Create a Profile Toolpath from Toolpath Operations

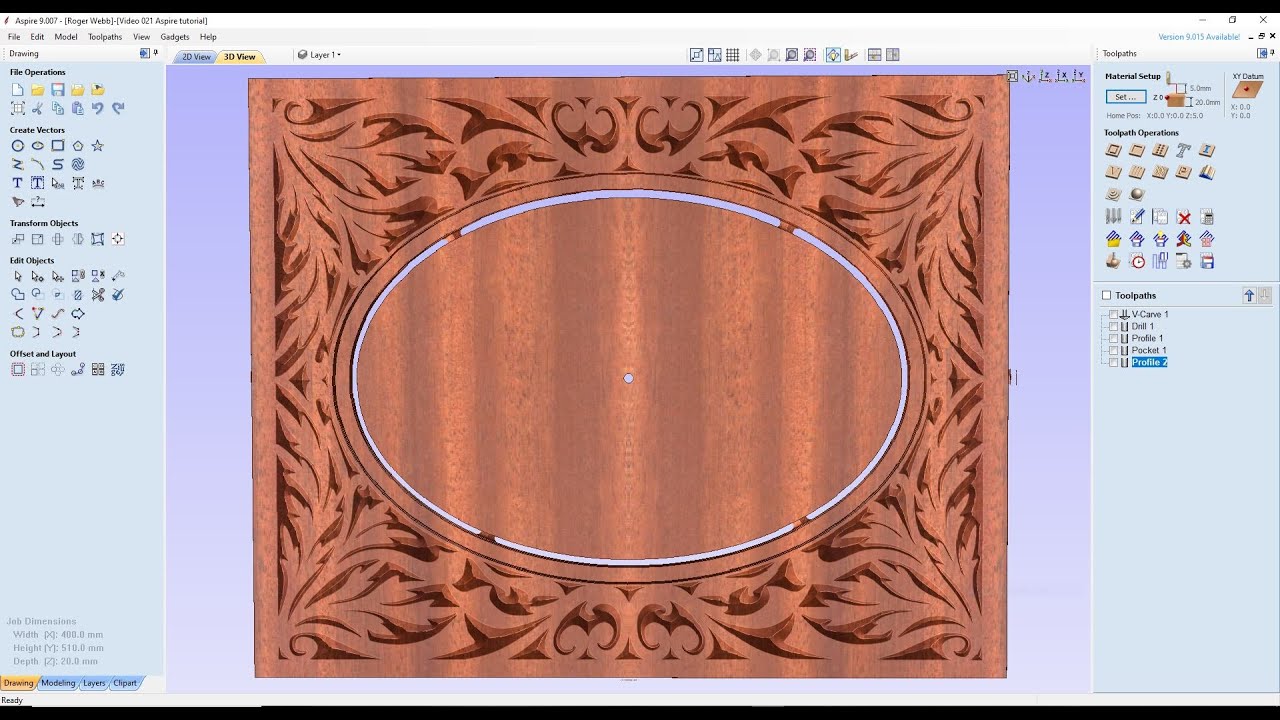(1113, 151)
